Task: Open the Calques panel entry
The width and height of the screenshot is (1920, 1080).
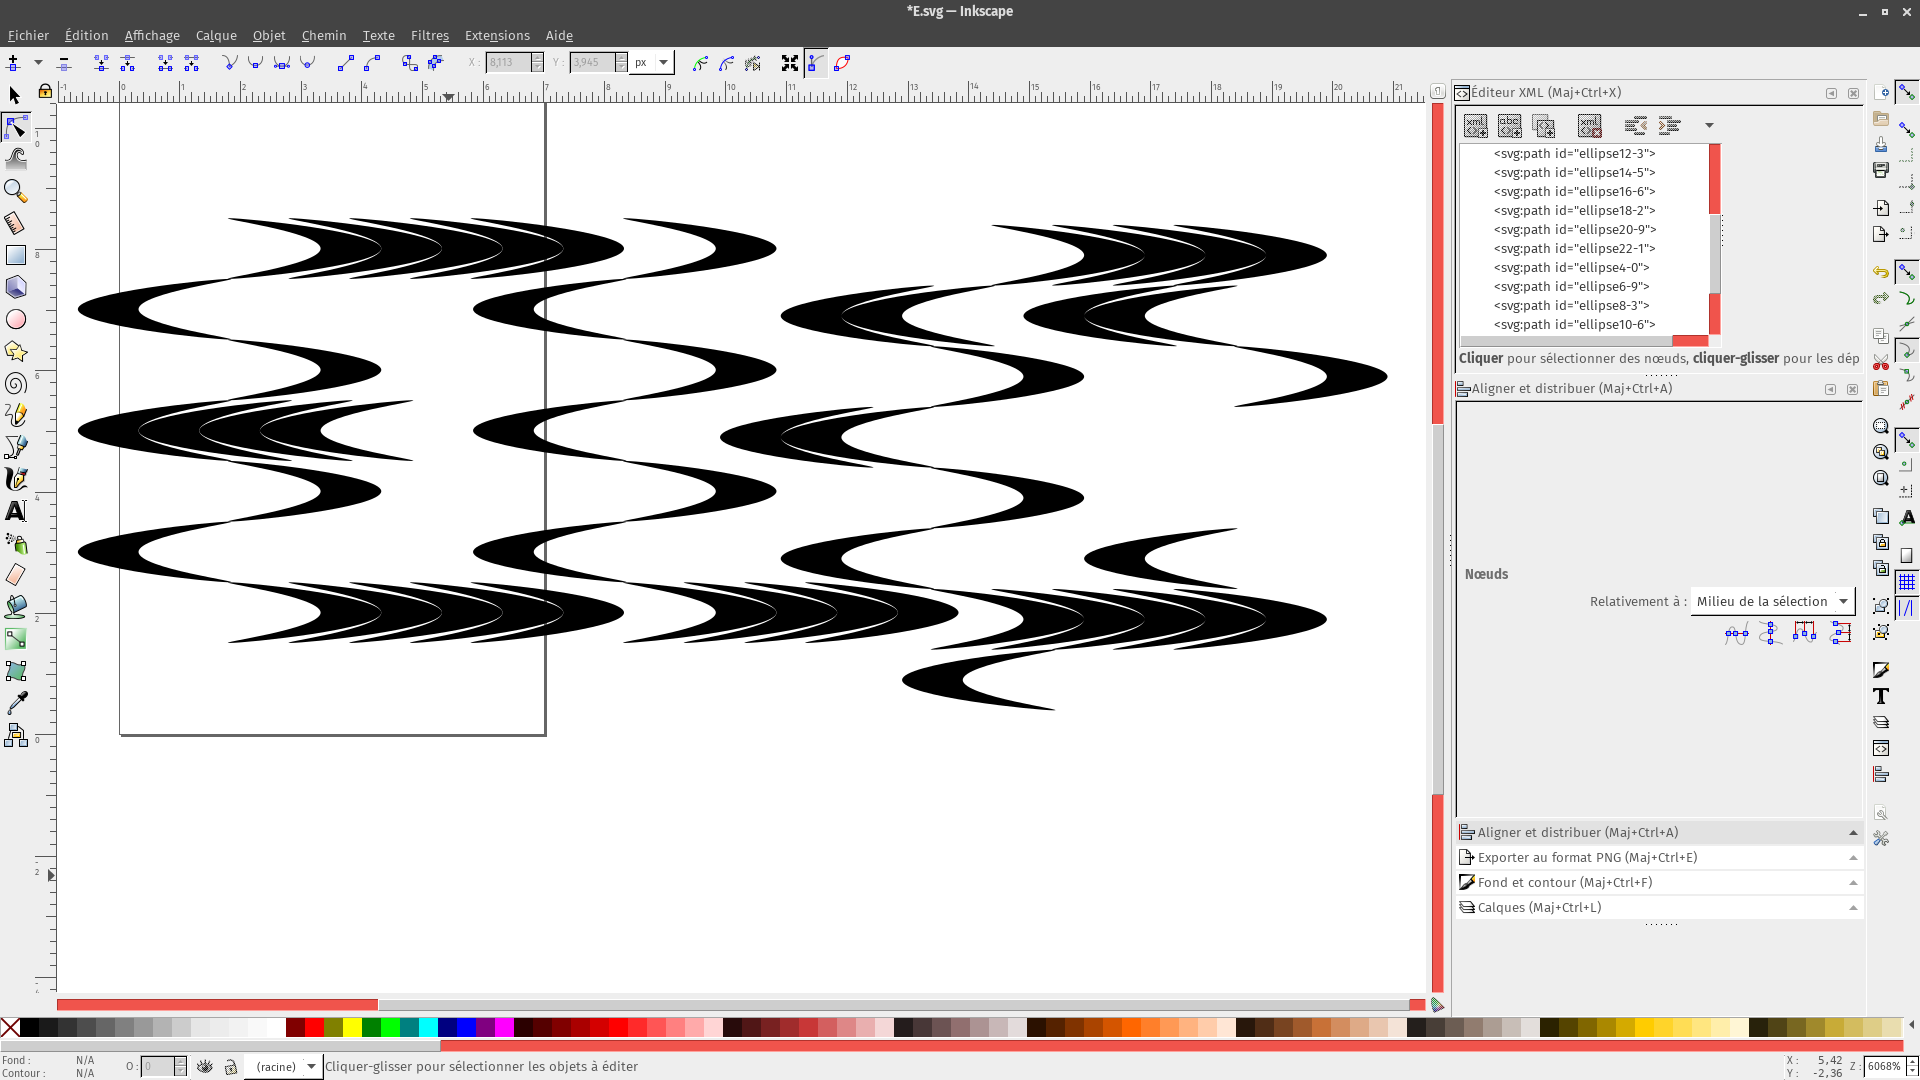Action: click(1539, 907)
